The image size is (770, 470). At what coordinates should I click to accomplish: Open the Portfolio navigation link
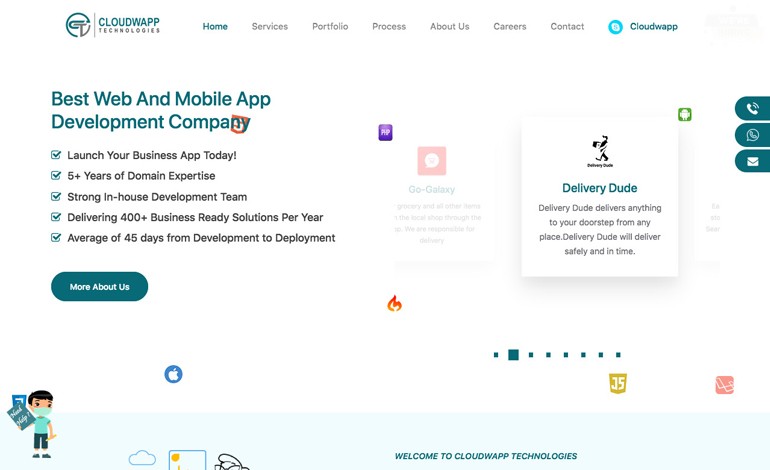[x=330, y=27]
